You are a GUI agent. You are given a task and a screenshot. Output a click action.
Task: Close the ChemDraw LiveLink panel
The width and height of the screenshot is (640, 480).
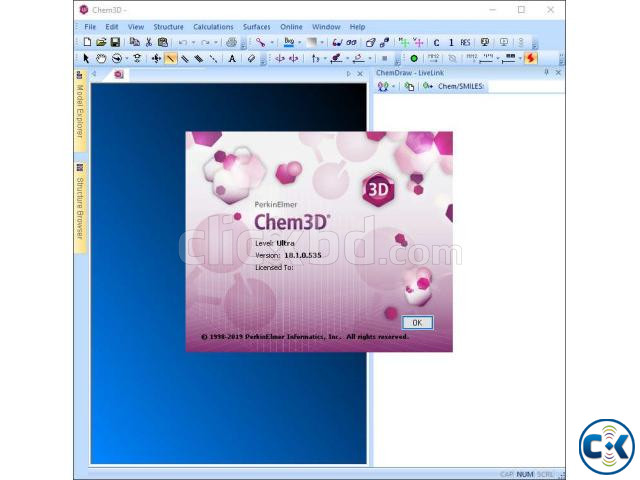coord(558,73)
